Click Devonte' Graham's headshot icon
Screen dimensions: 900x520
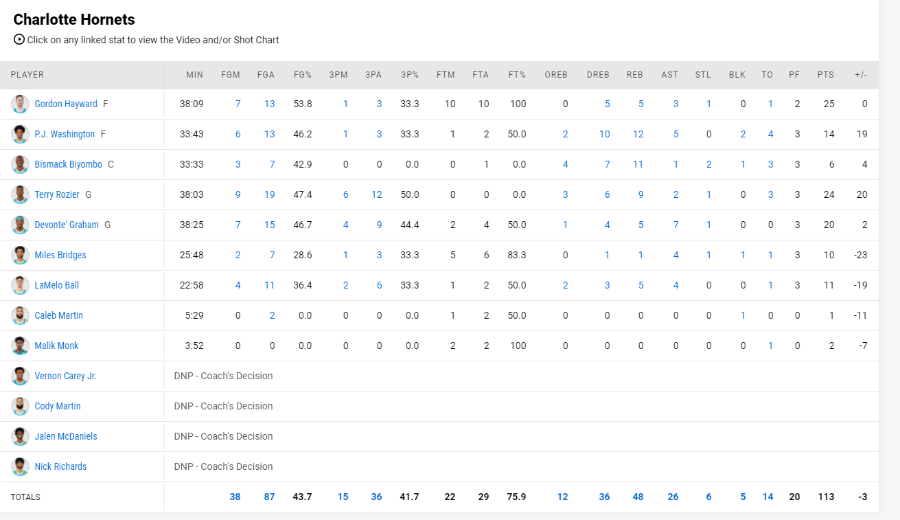pyautogui.click(x=20, y=225)
